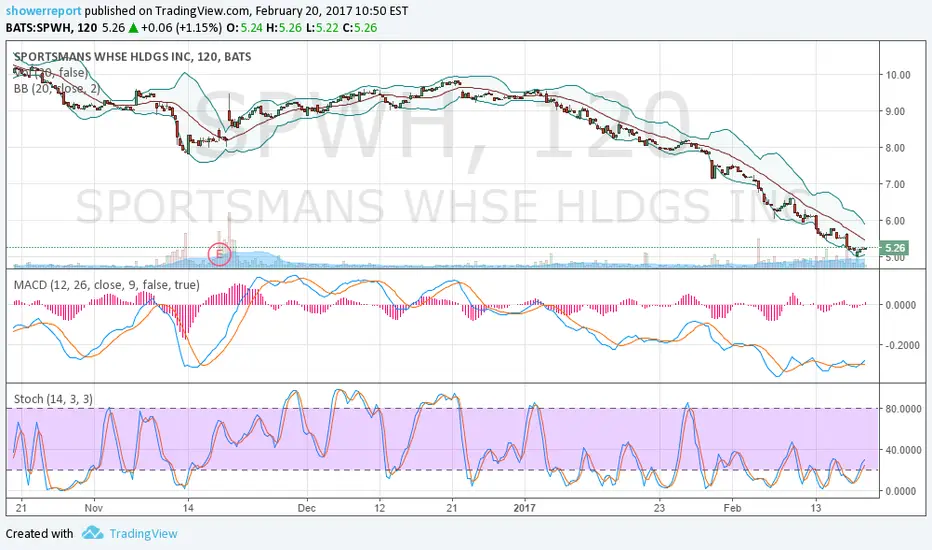Click the 10.00 price axis label
The image size is (932, 550).
pos(898,75)
